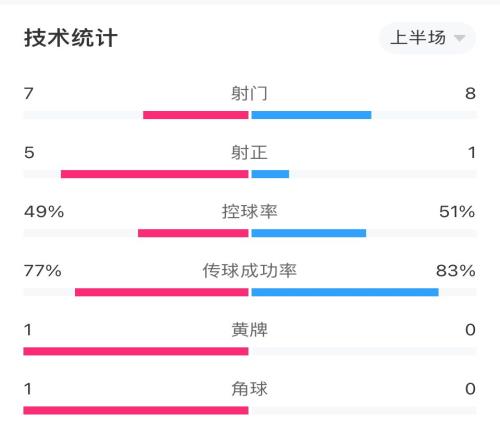Click the red 射门 bar segment

click(x=196, y=115)
